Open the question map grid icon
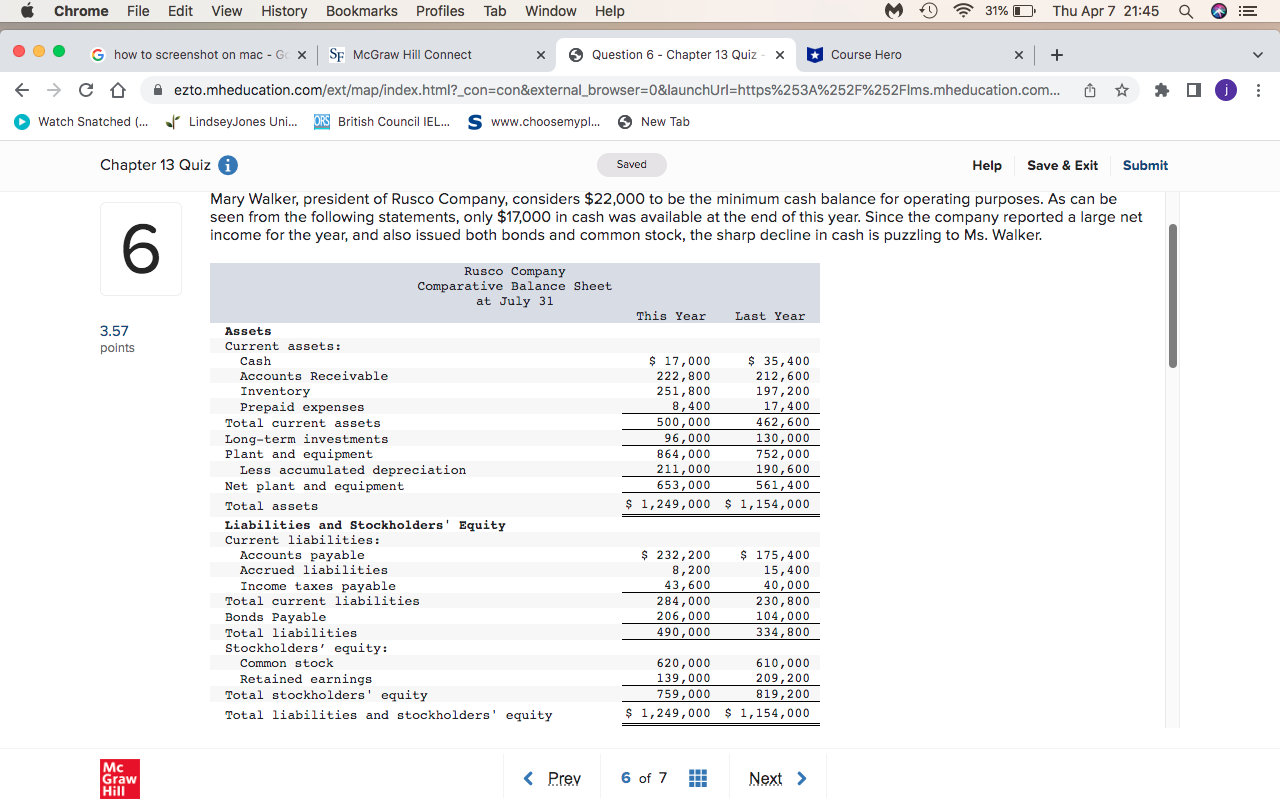Screen dimensions: 1280x800 point(697,778)
